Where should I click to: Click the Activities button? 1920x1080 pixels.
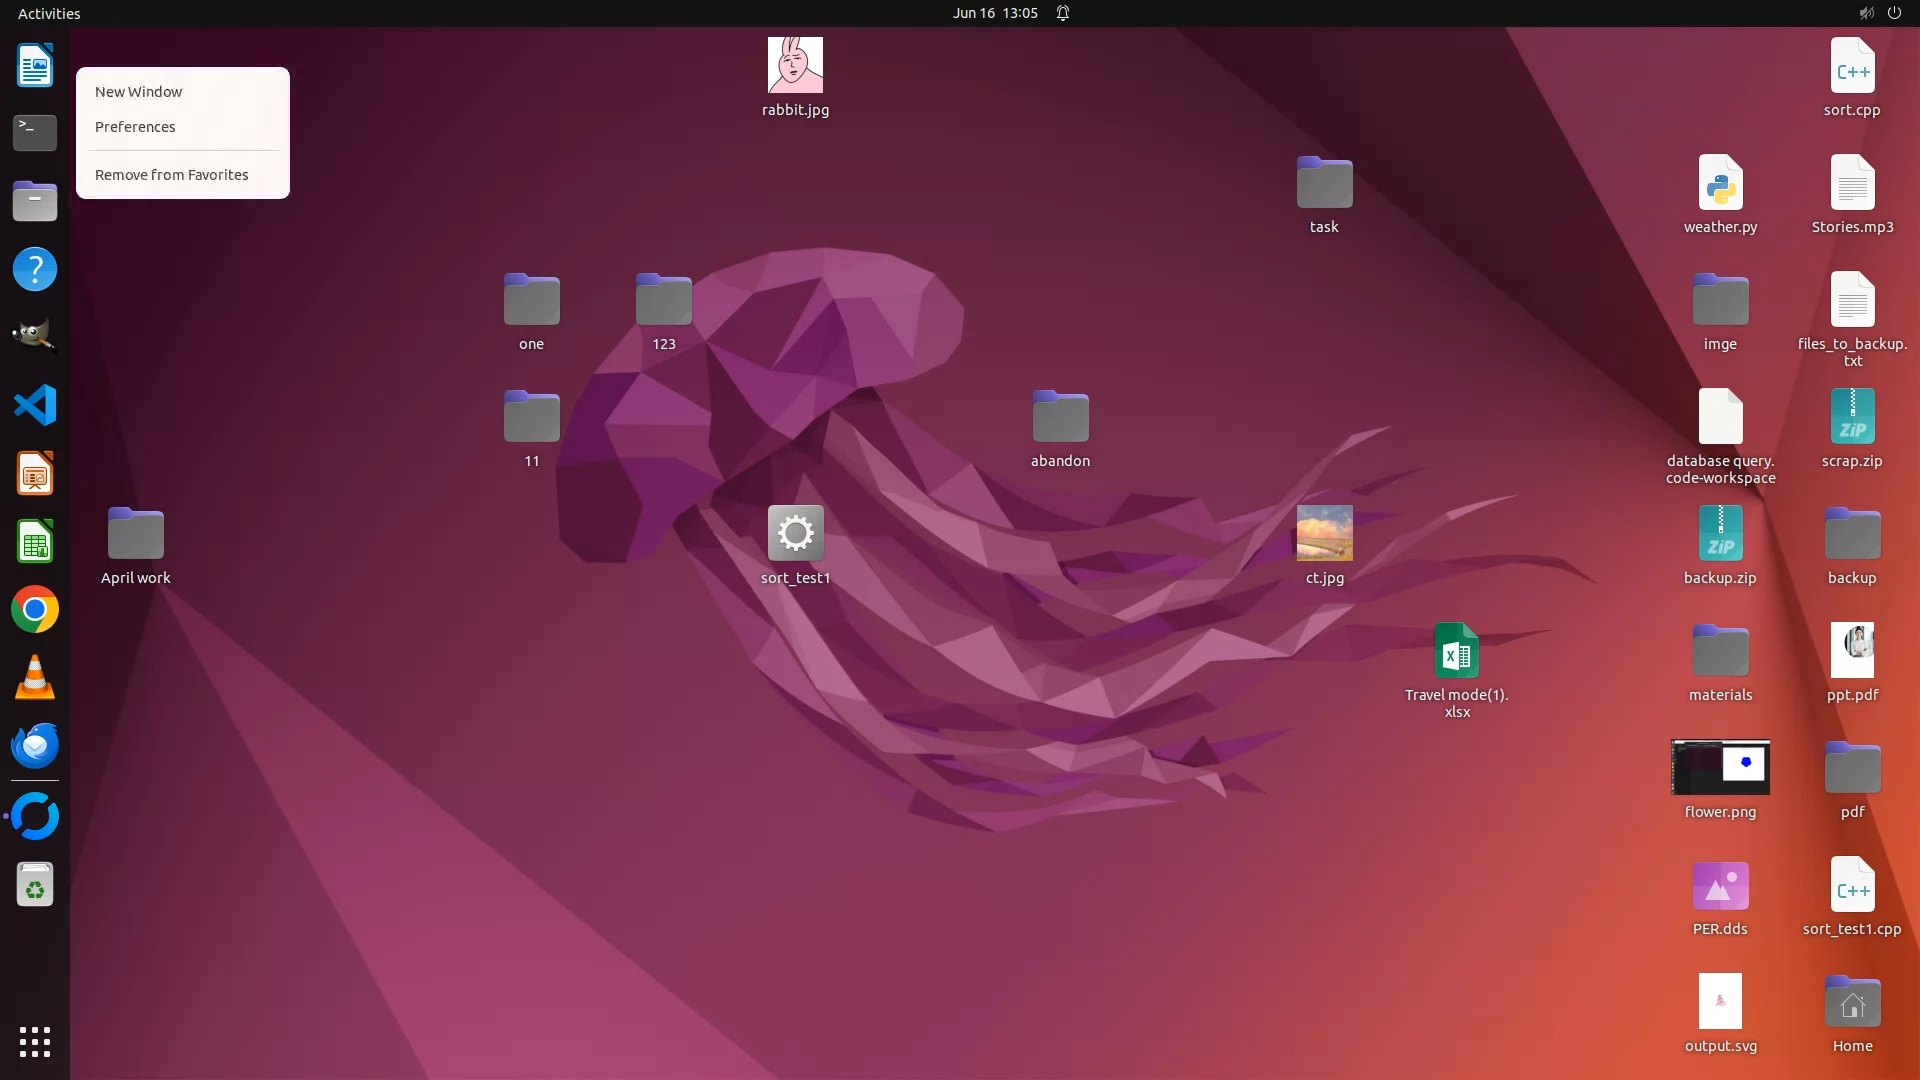49,13
